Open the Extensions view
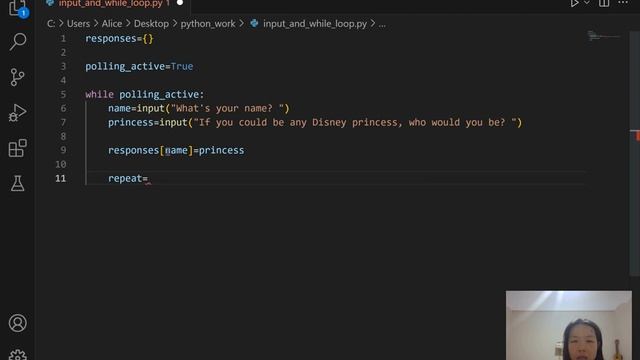640x360 pixels. click(x=18, y=148)
